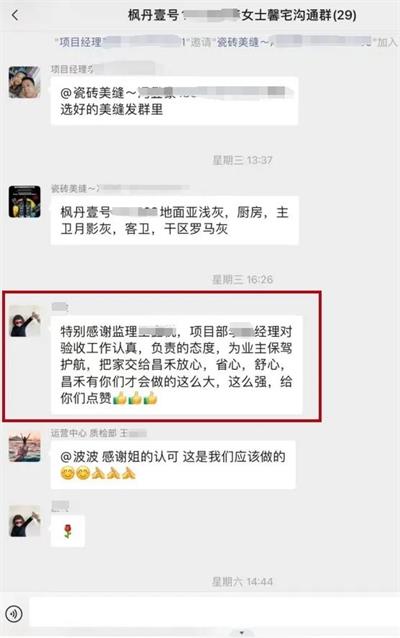Open the 瓷砖美缝 sender's avatar

(x=24, y=201)
